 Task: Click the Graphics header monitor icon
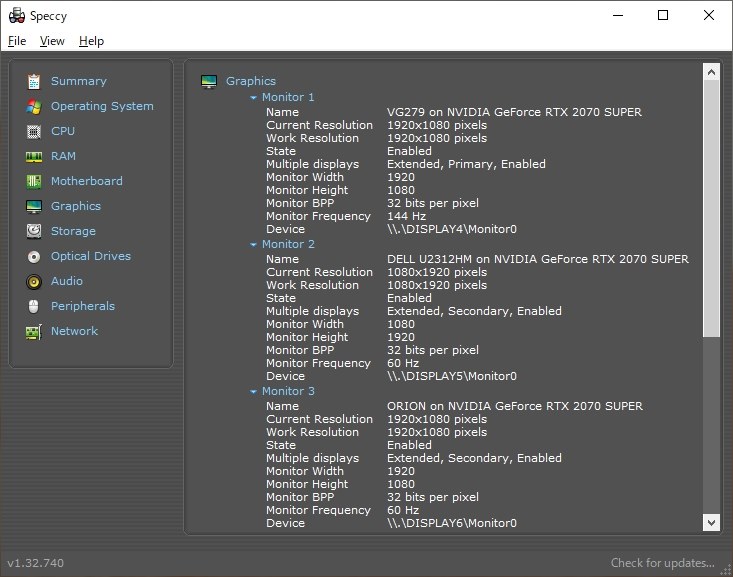tap(209, 81)
